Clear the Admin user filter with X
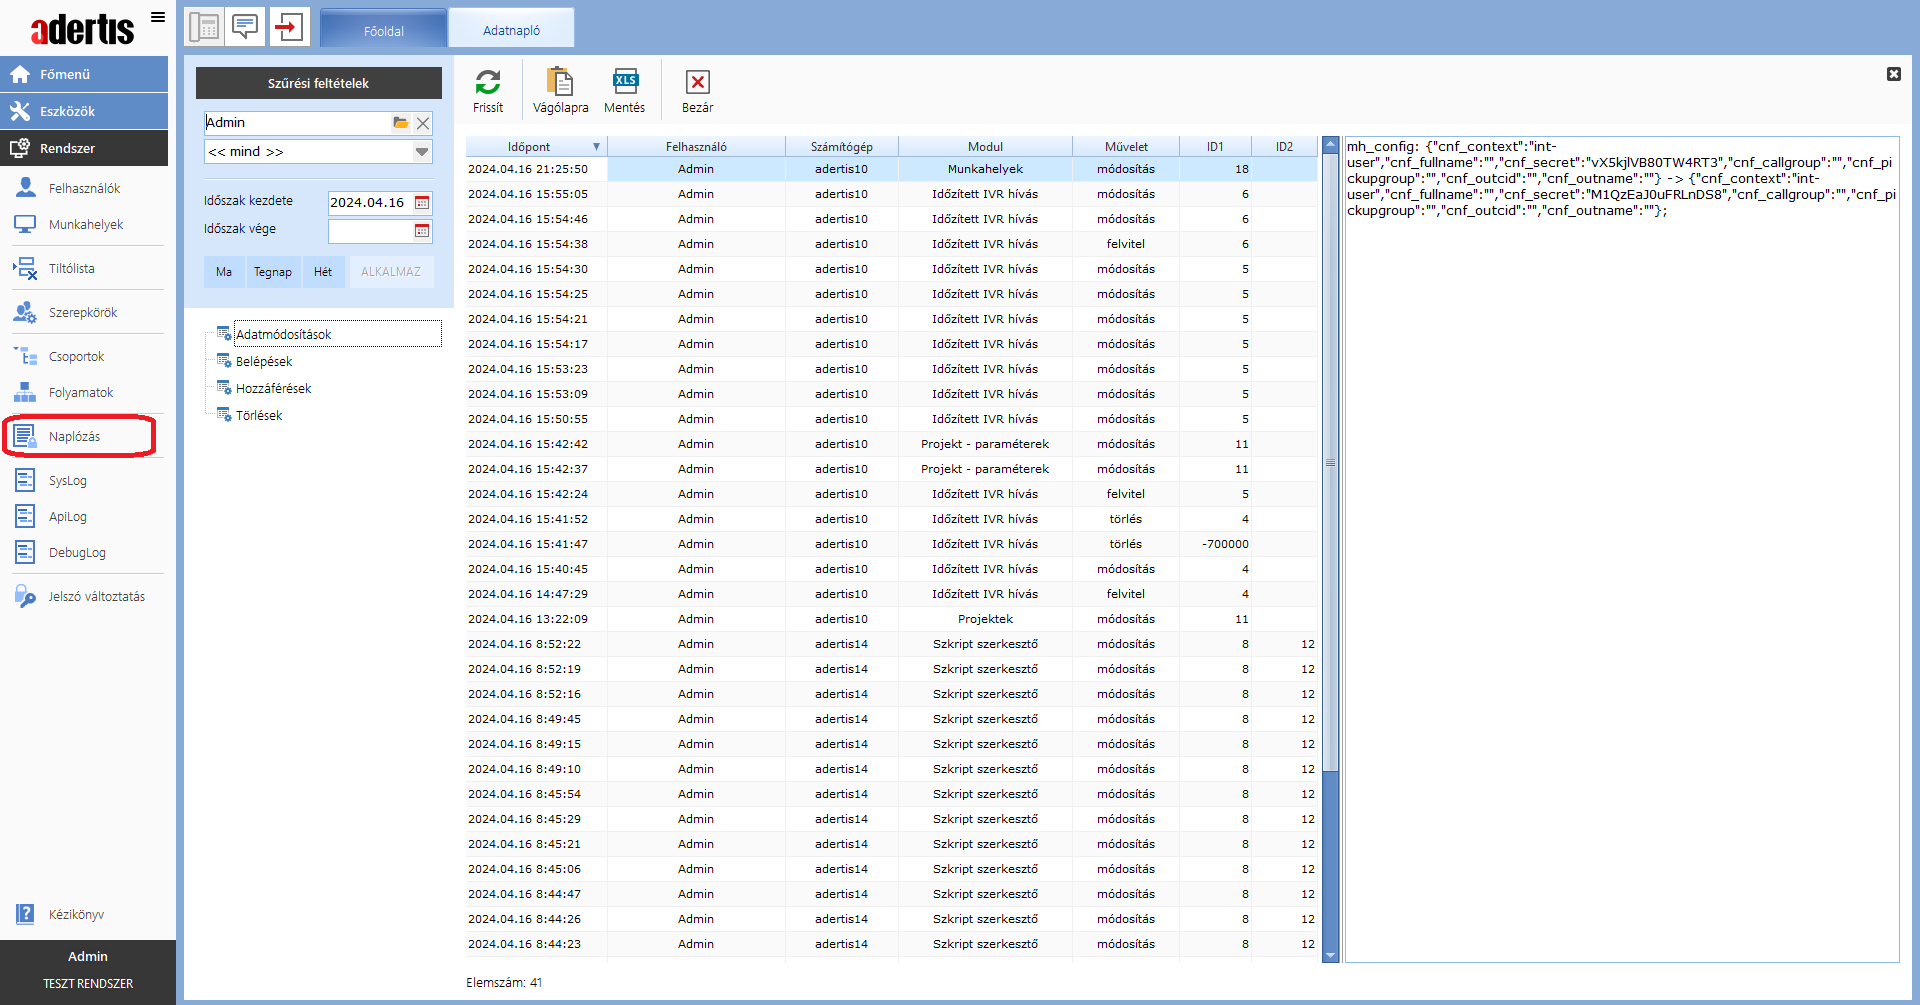The image size is (1920, 1005). 423,123
